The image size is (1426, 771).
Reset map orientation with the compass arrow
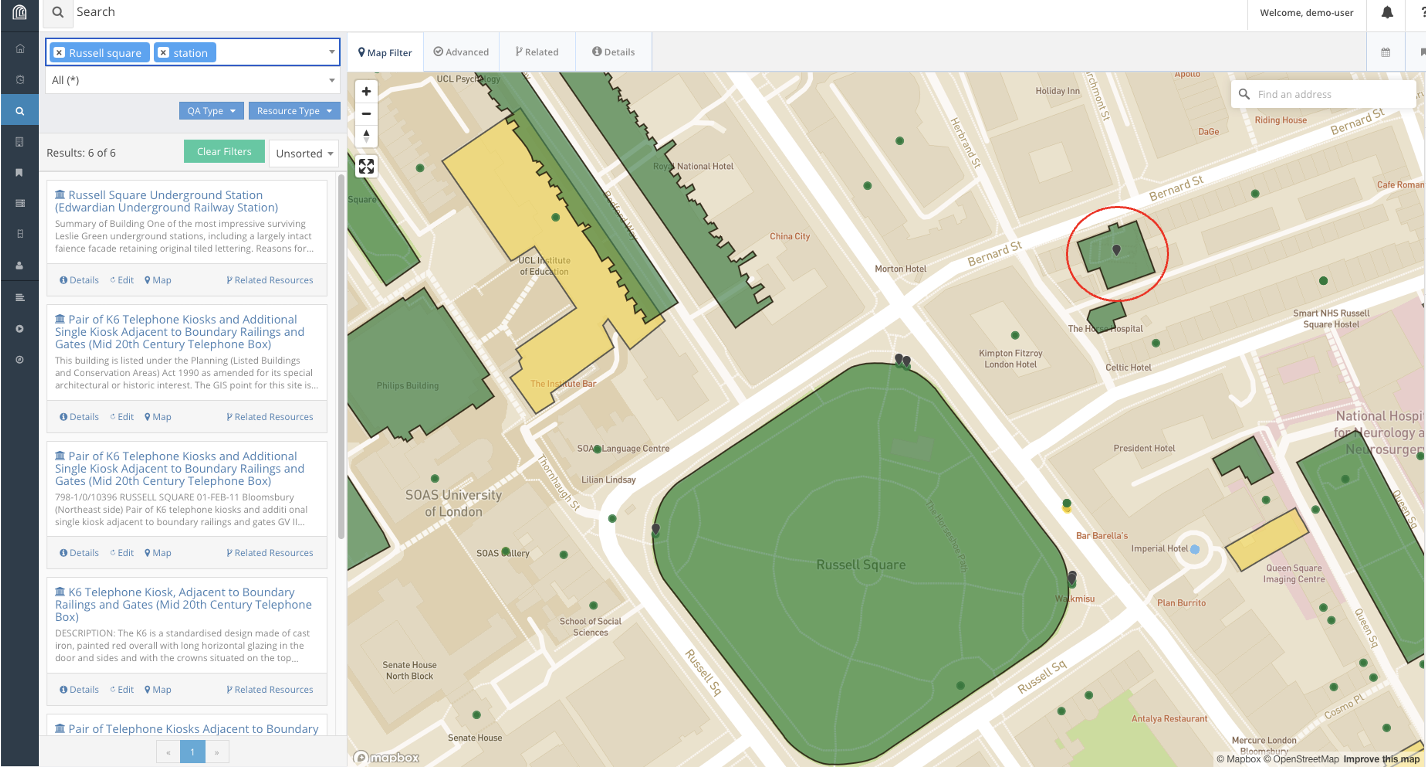(x=366, y=137)
